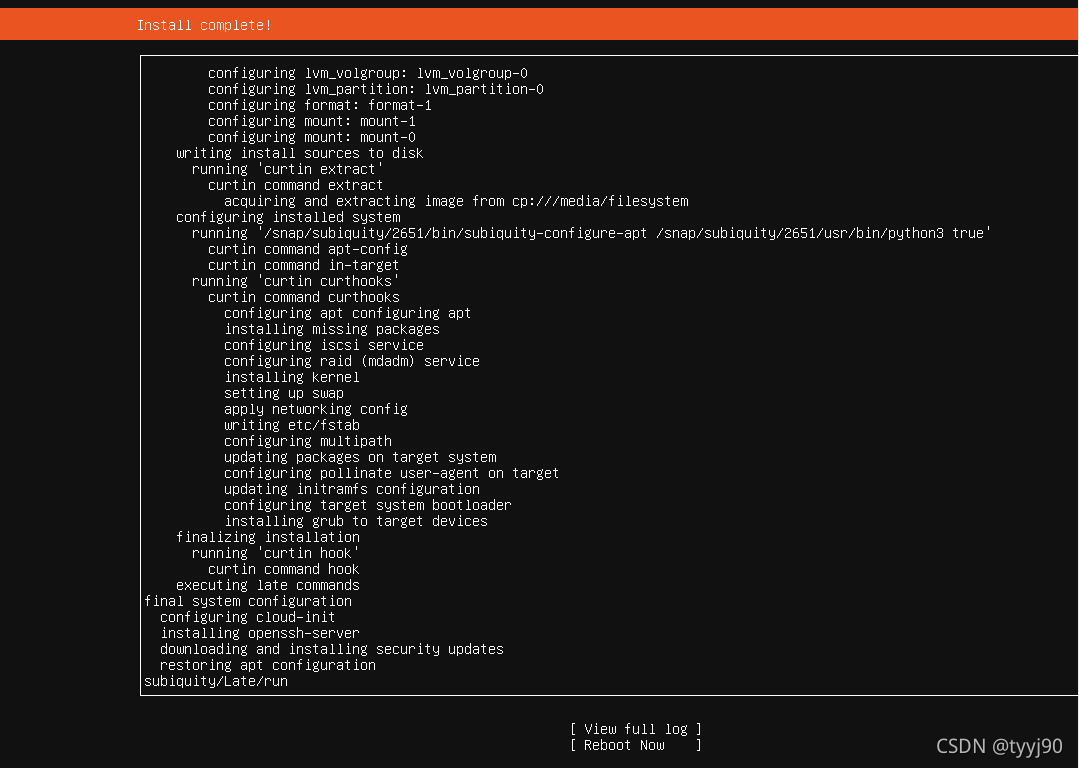
Task: Select 'installing missing packages' log line
Action: [332, 329]
